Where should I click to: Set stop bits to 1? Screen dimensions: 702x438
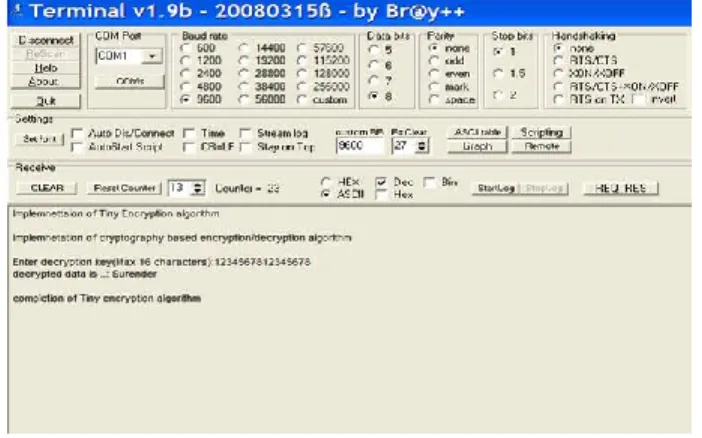498,52
